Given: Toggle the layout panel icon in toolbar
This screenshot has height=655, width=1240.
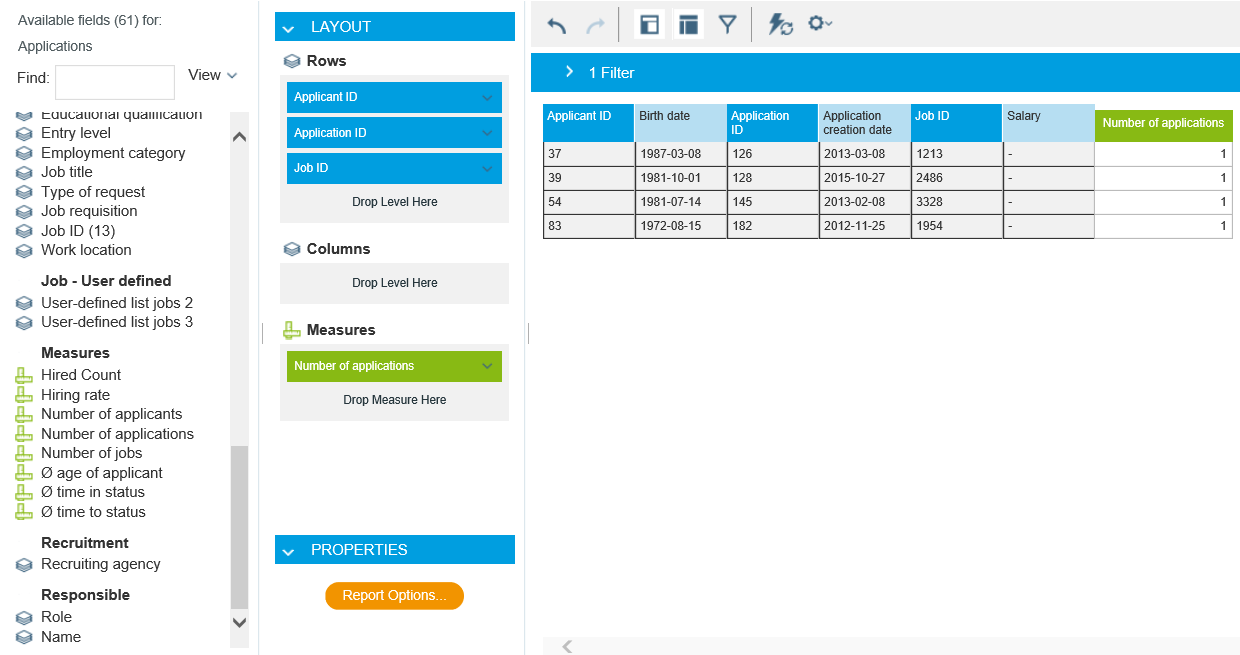Looking at the screenshot, I should click(688, 25).
